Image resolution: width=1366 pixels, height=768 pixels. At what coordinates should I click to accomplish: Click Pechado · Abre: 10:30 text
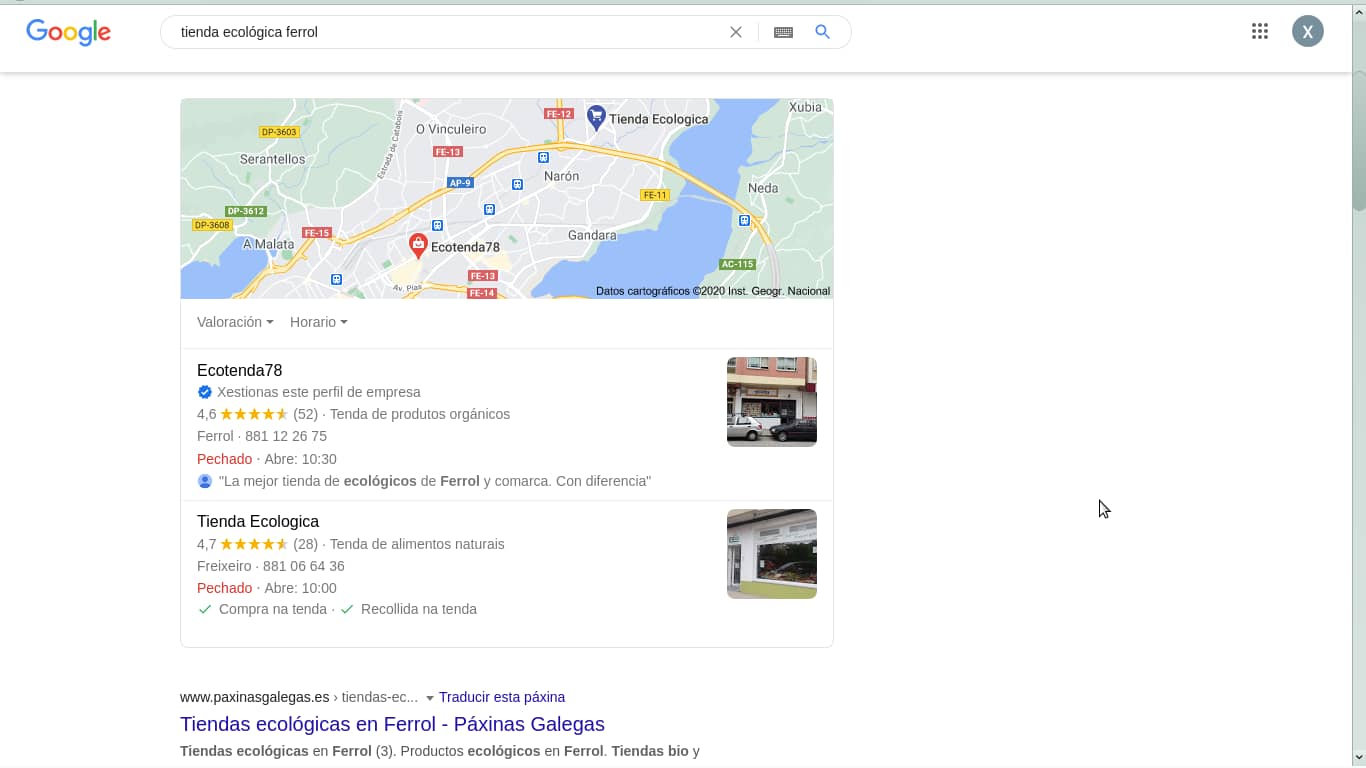pos(267,459)
